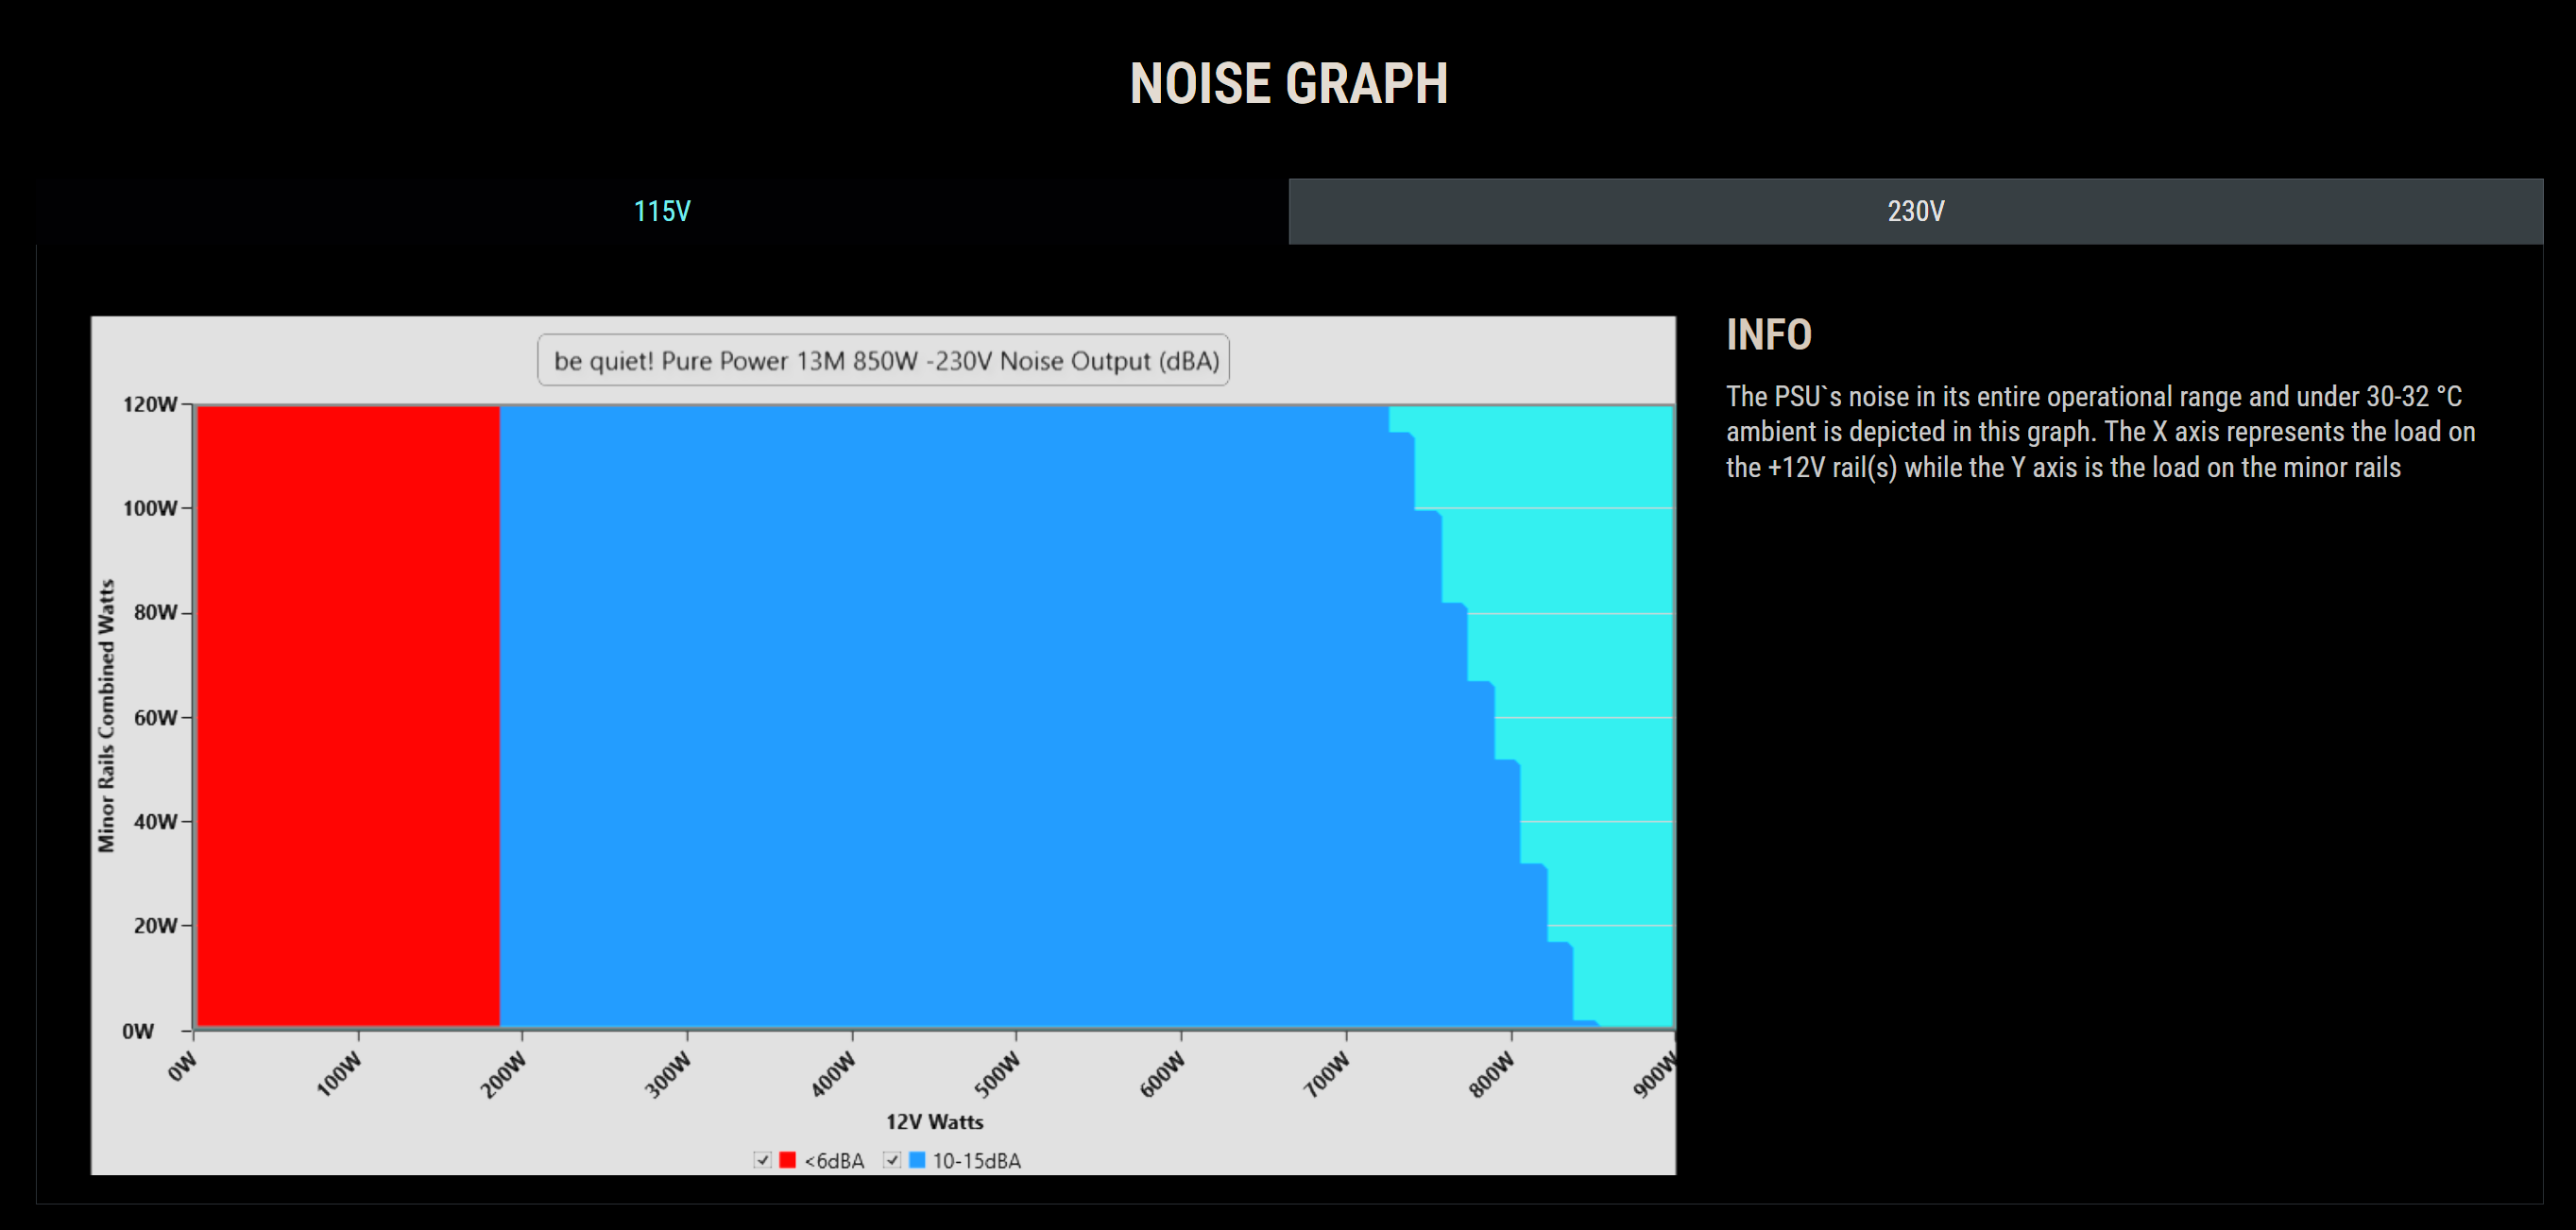Screen dimensions: 2576x1230
Task: Uncheck the <6dBA legend checkbox
Action: [763, 1160]
